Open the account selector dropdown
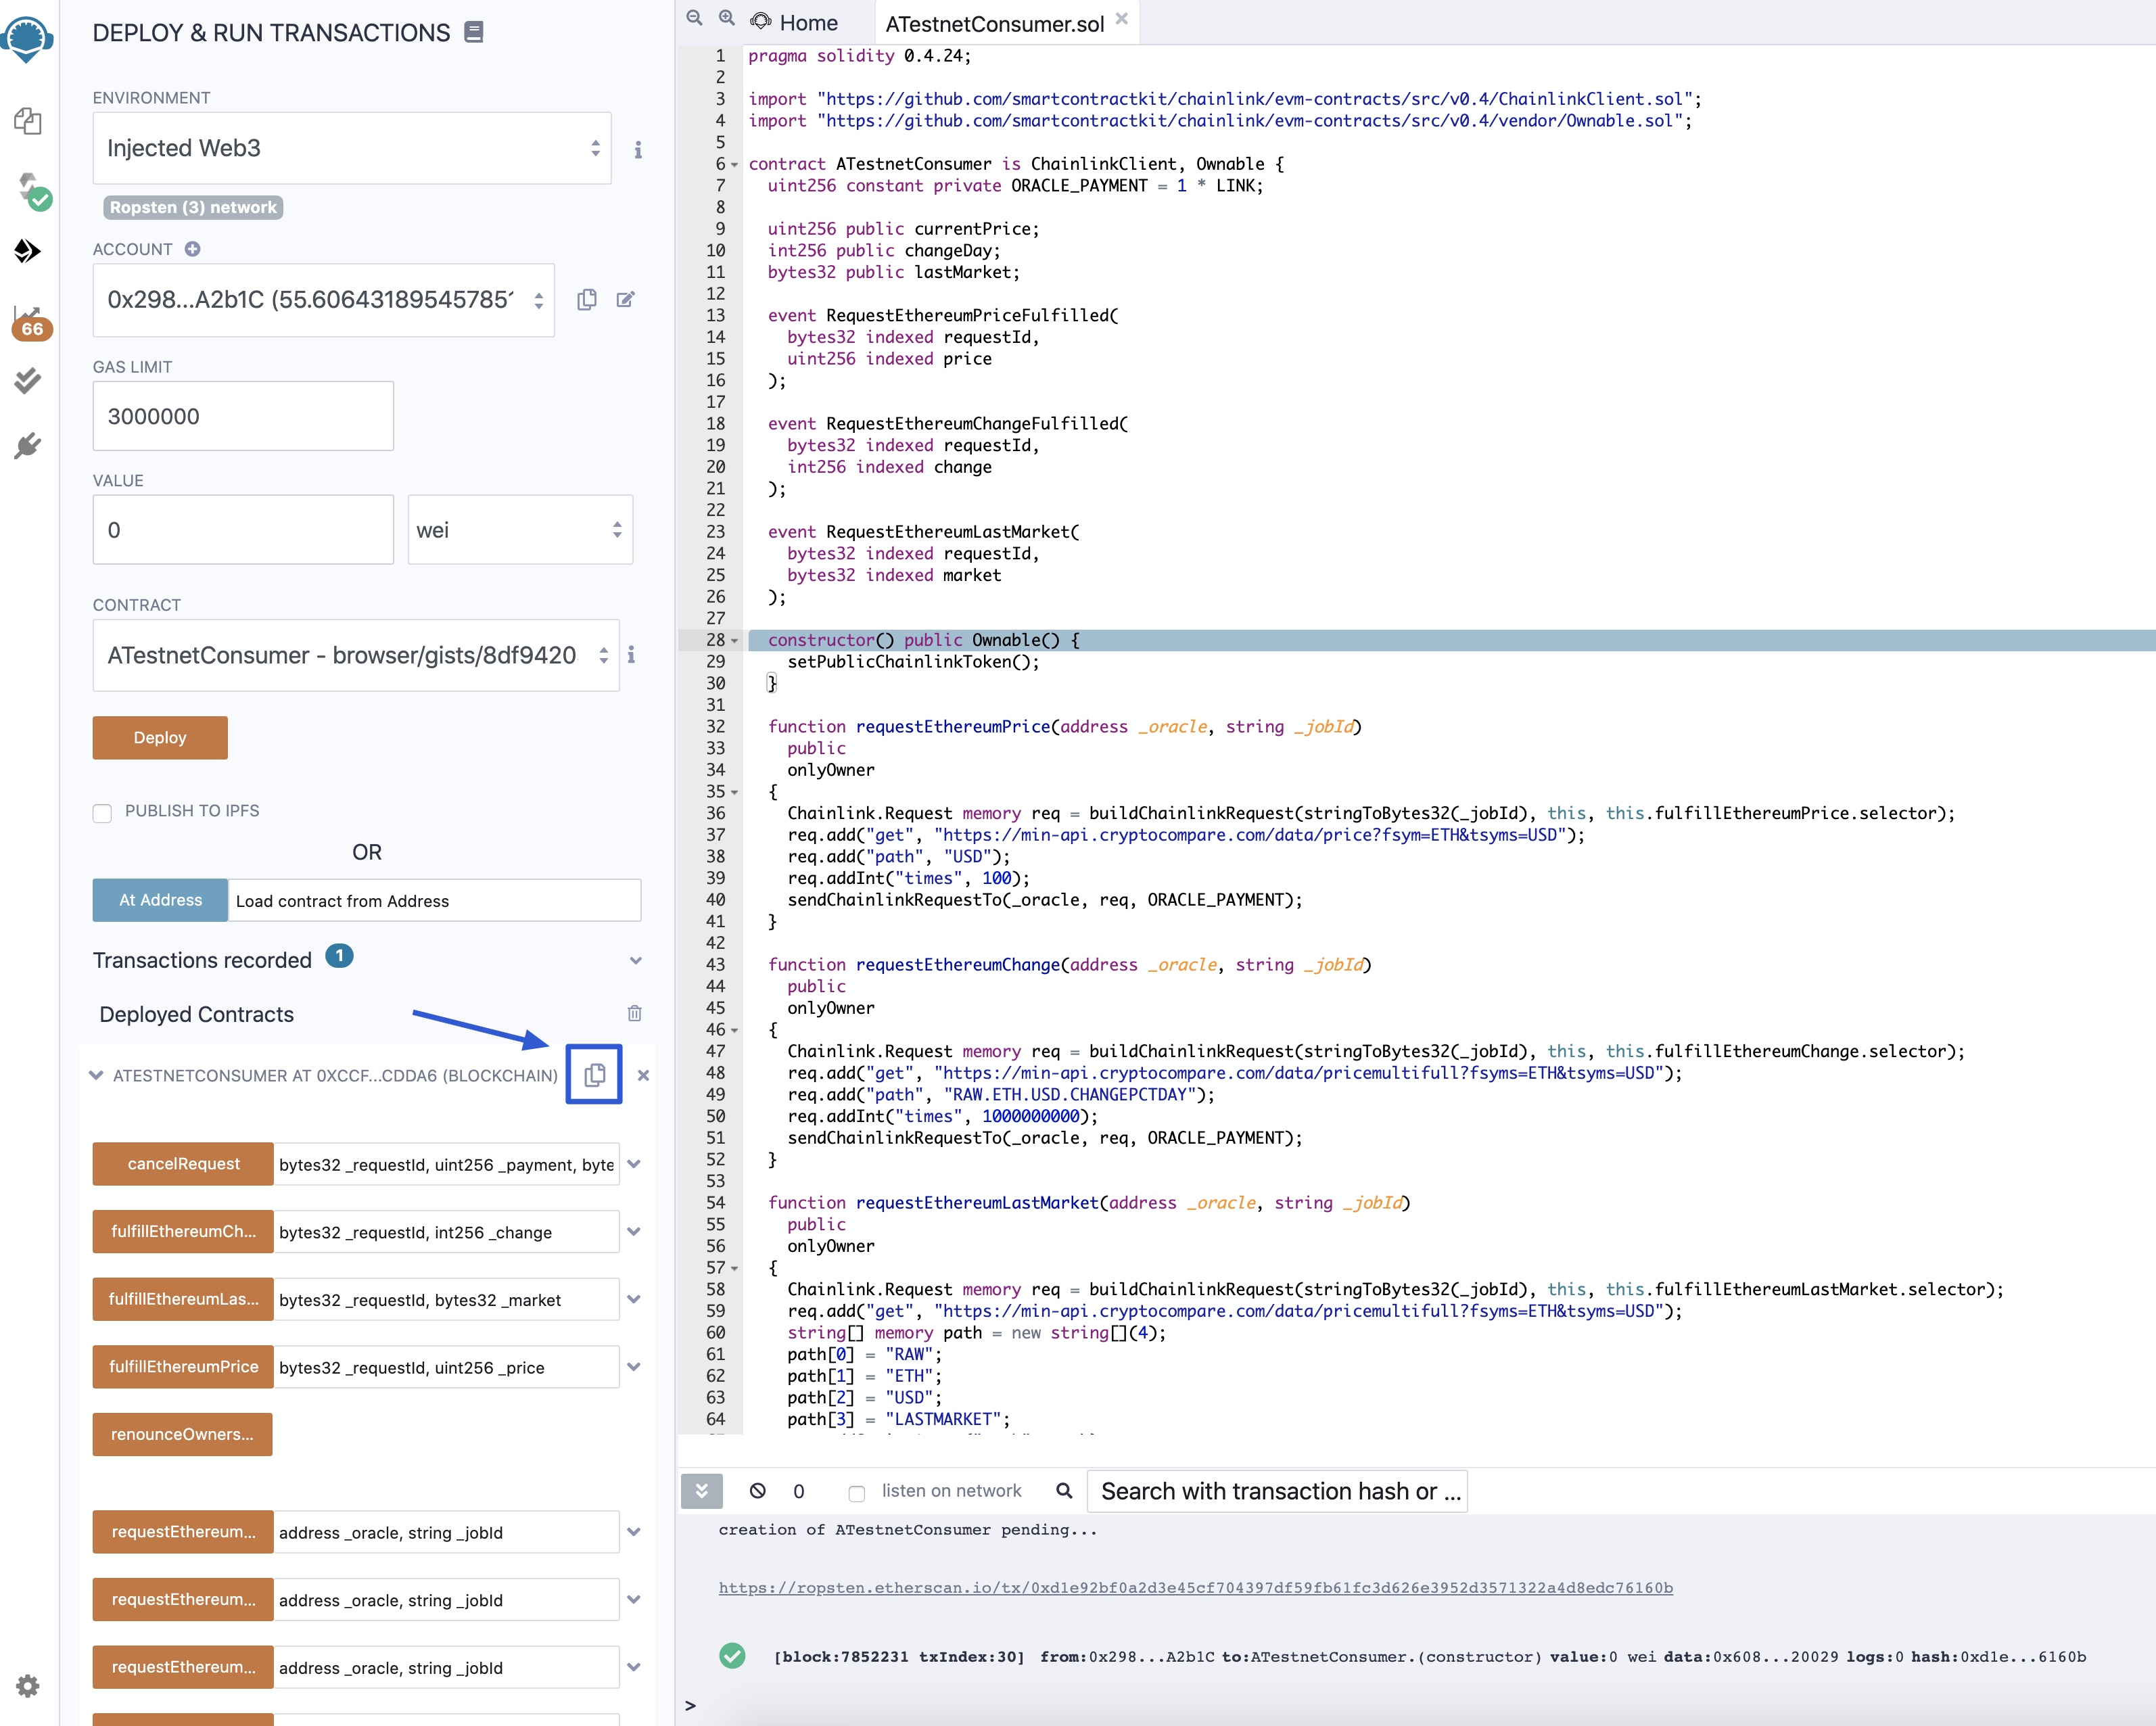2156x1726 pixels. [x=324, y=300]
